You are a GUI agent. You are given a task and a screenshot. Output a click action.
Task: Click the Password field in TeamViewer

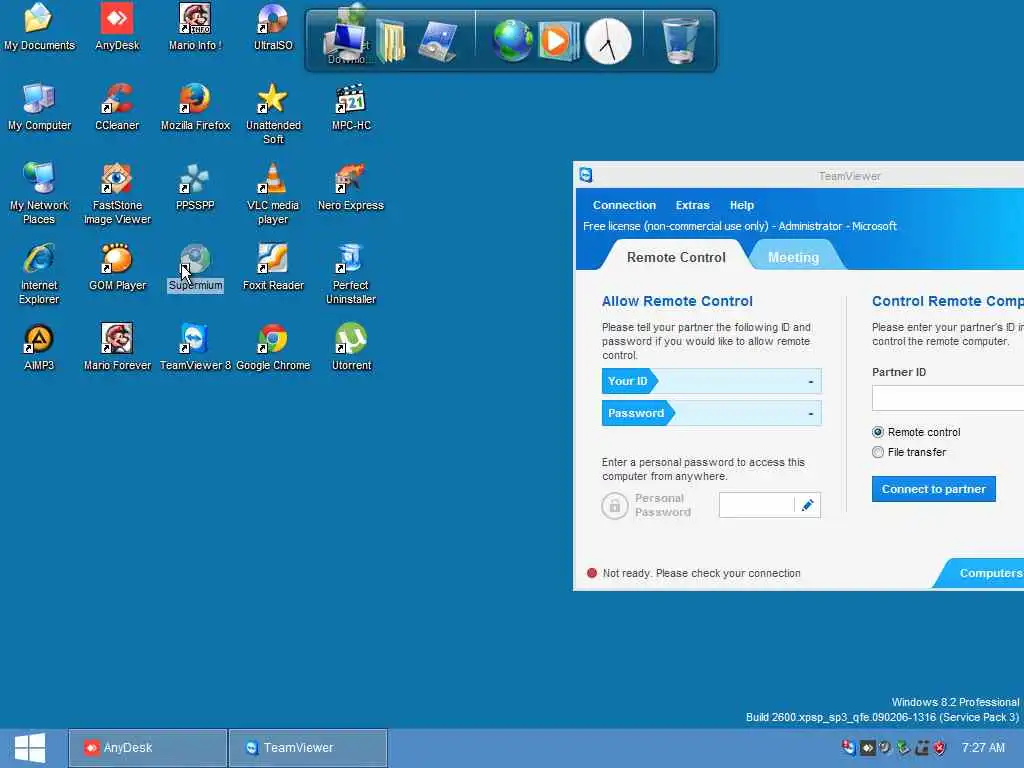click(711, 413)
